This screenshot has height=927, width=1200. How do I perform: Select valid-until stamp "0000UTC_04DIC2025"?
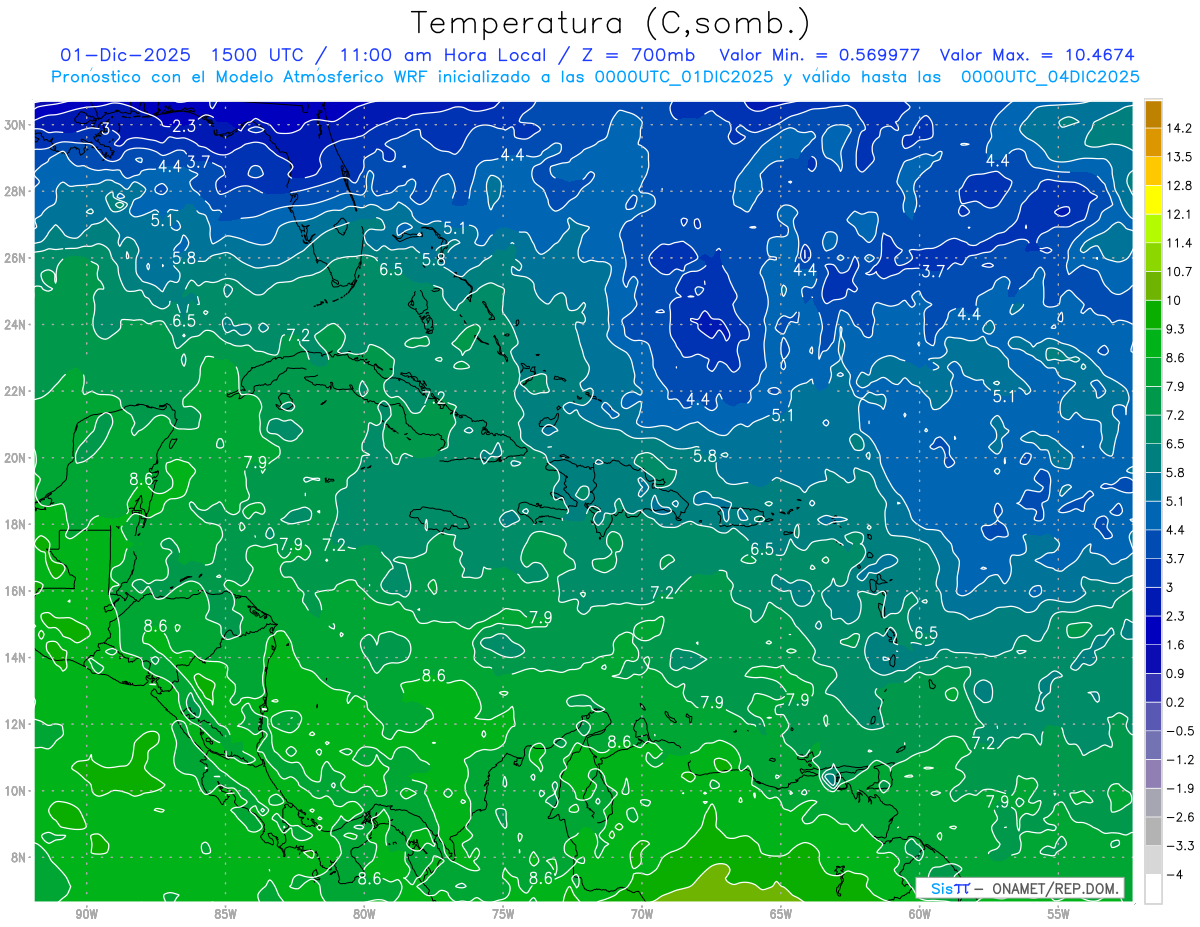click(x=1050, y=76)
